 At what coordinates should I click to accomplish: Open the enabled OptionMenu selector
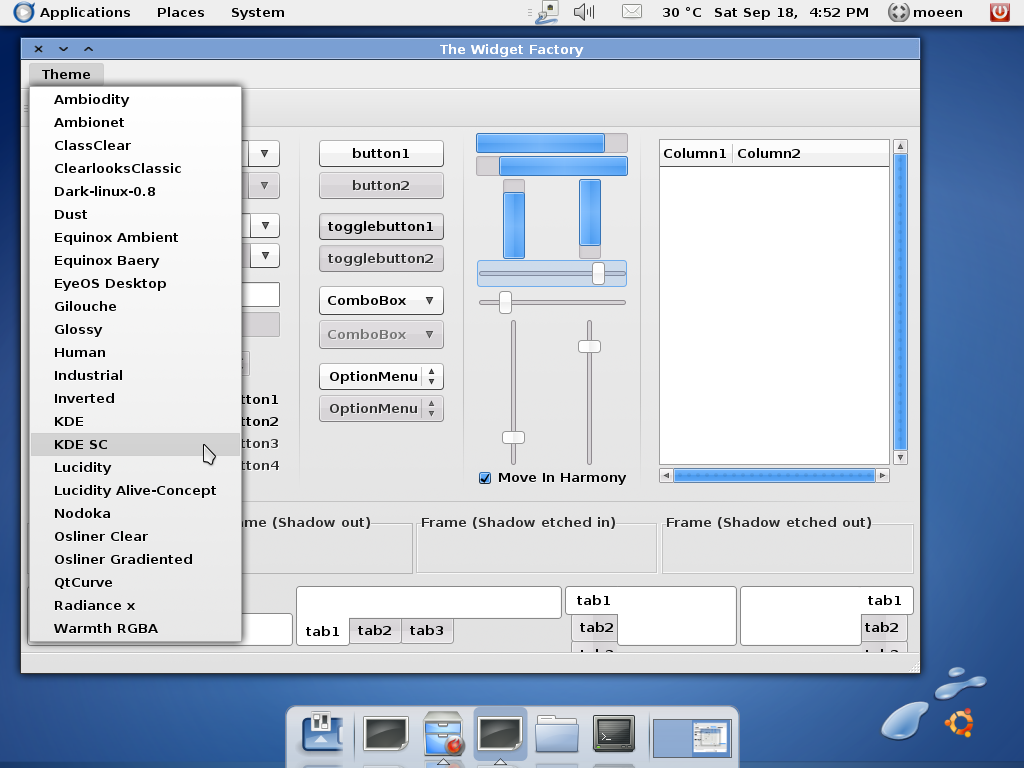point(381,376)
